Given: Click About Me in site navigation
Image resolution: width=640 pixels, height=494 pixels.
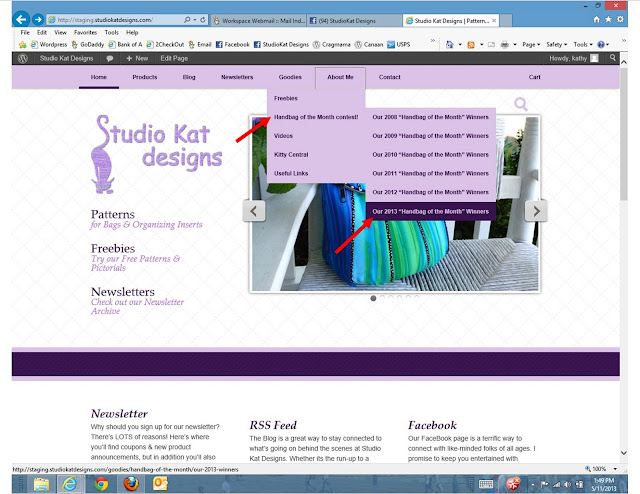Looking at the screenshot, I should pos(340,77).
